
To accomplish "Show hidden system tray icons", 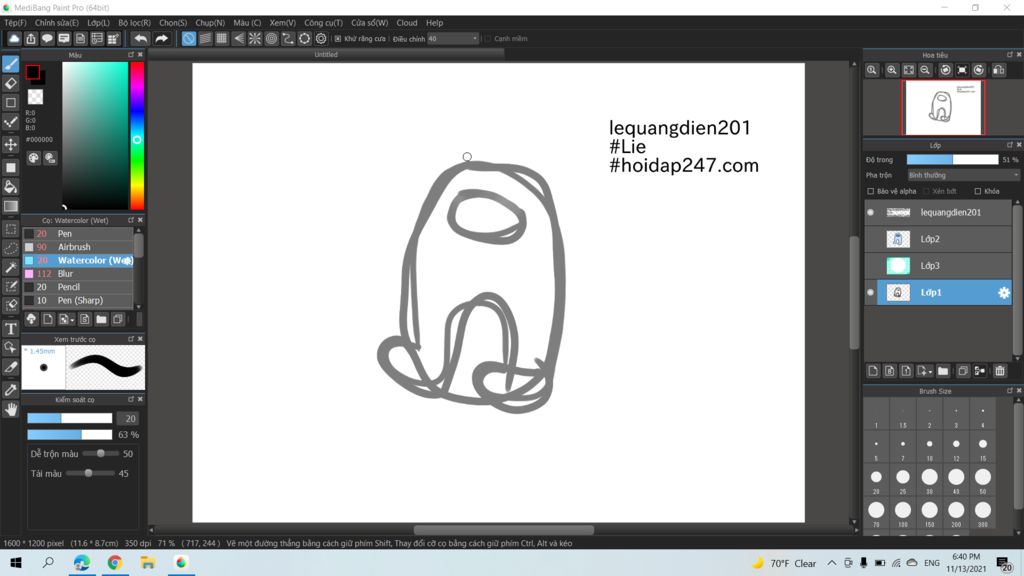I will 831,563.
